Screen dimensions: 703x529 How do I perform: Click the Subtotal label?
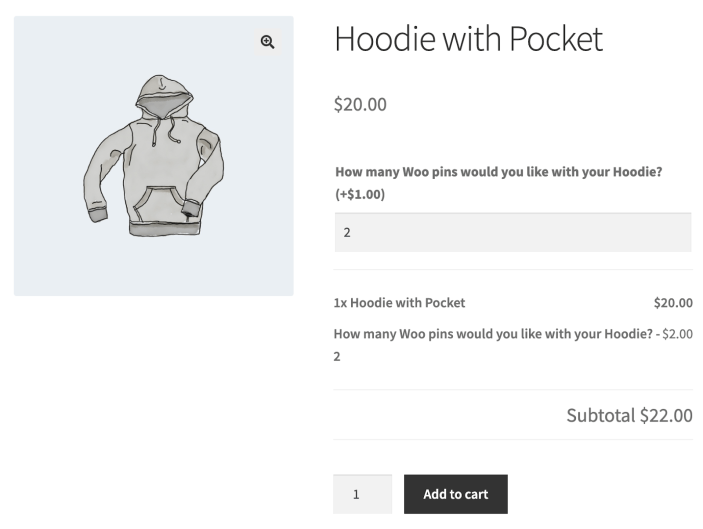[x=601, y=415]
